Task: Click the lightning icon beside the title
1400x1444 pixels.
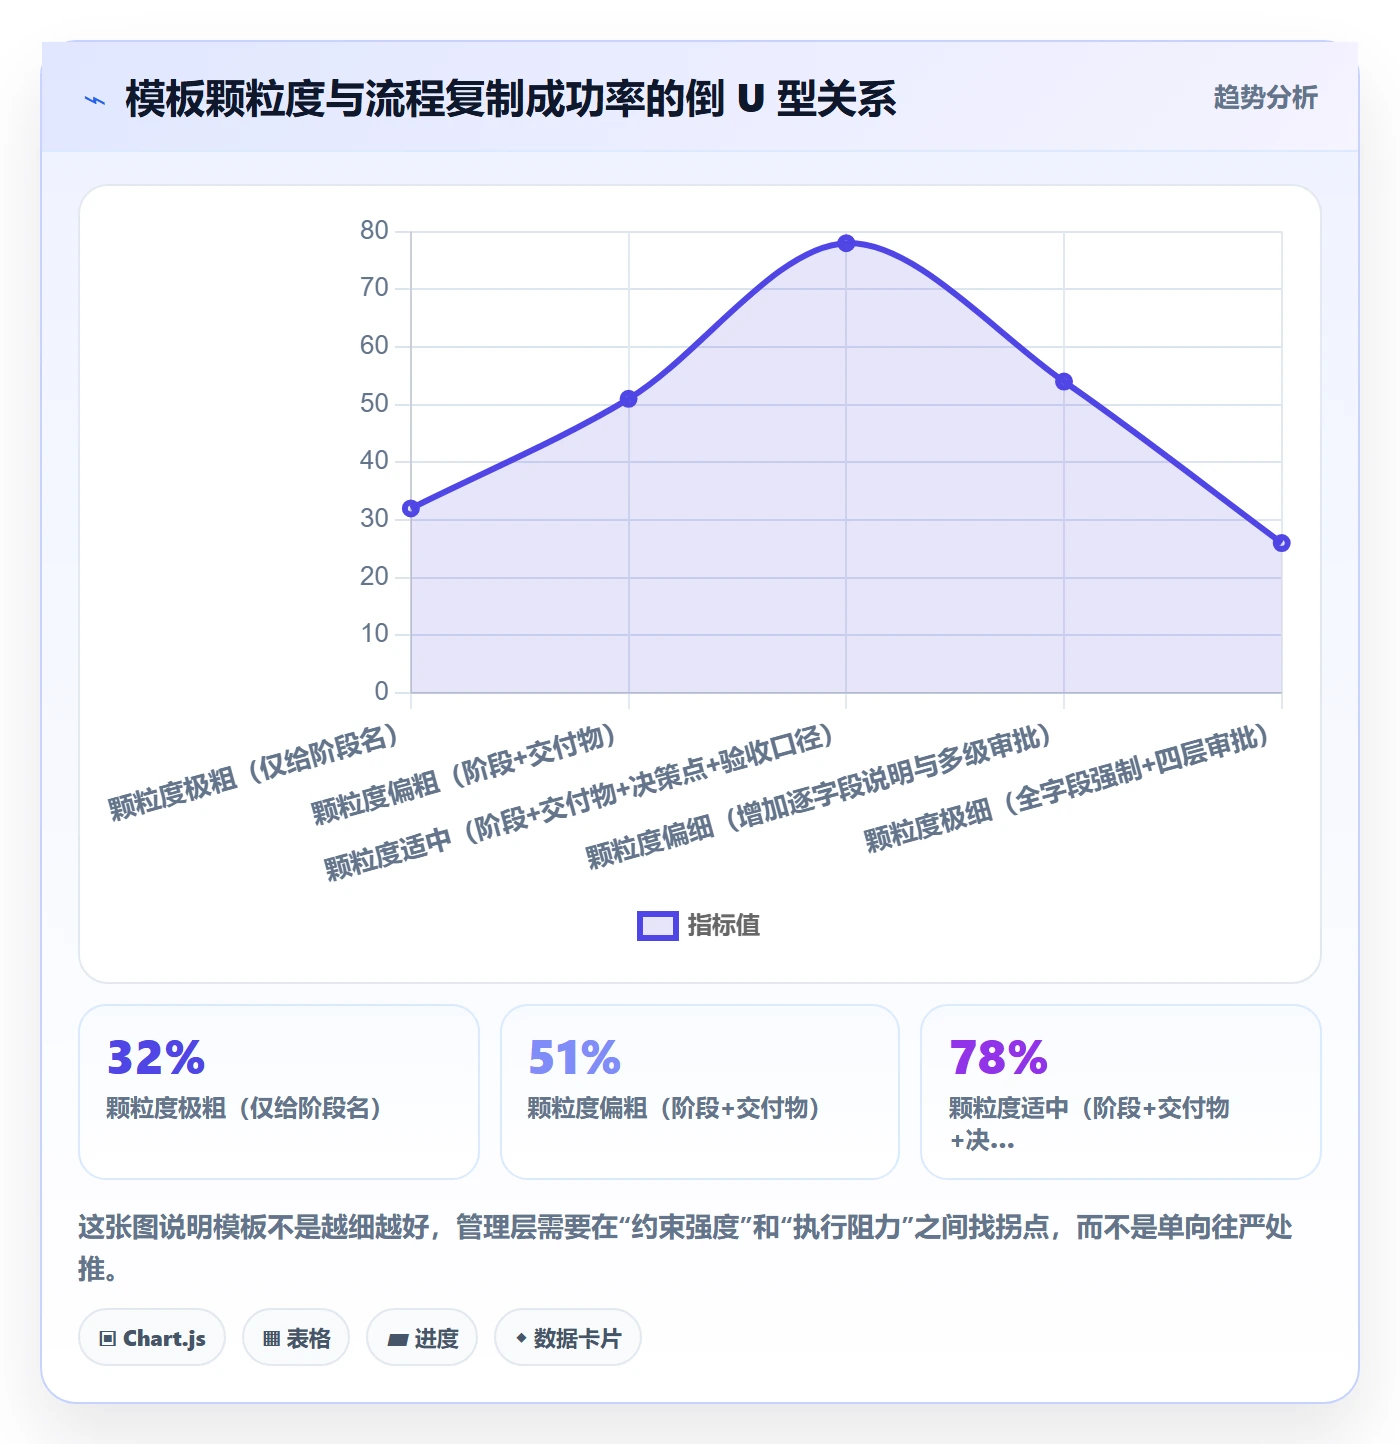Action: tap(94, 100)
